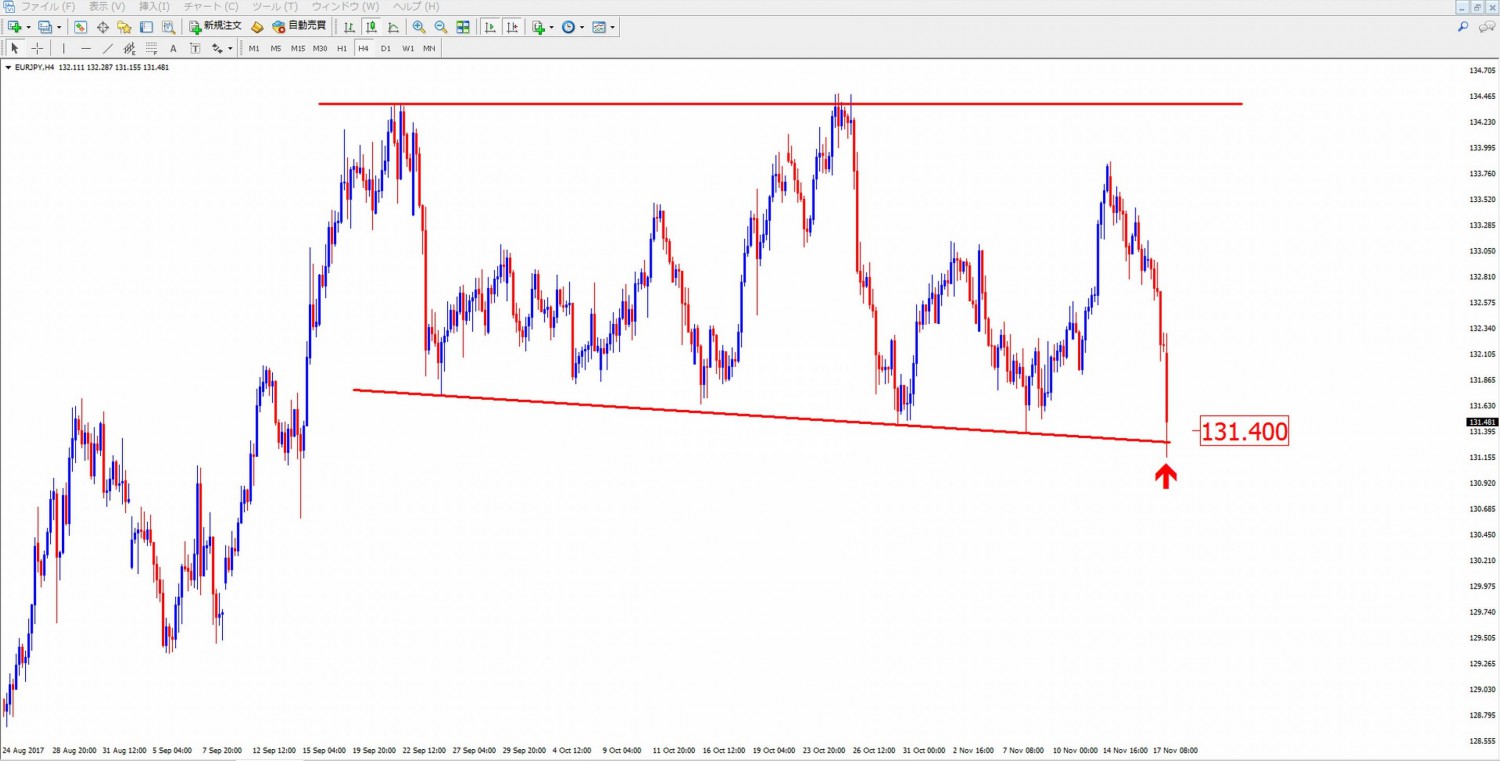Screen dimensions: 1500x761
Task: Open the indicators list dropdown
Action: pos(552,27)
